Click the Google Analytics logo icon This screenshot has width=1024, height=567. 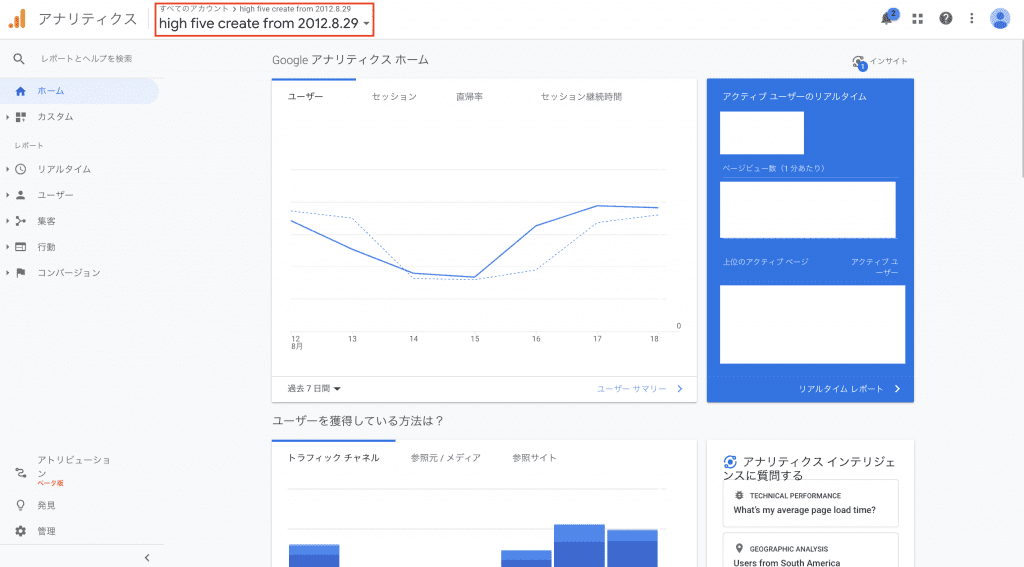17,19
